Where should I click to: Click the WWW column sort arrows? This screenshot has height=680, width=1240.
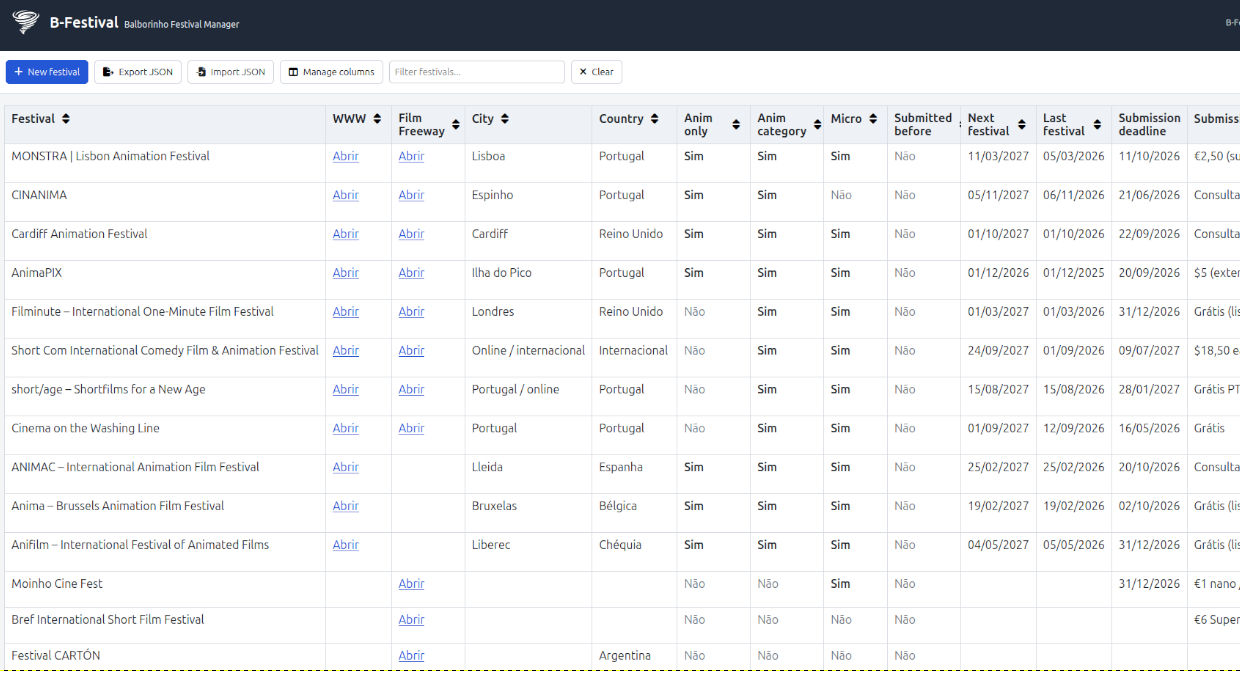pos(377,119)
